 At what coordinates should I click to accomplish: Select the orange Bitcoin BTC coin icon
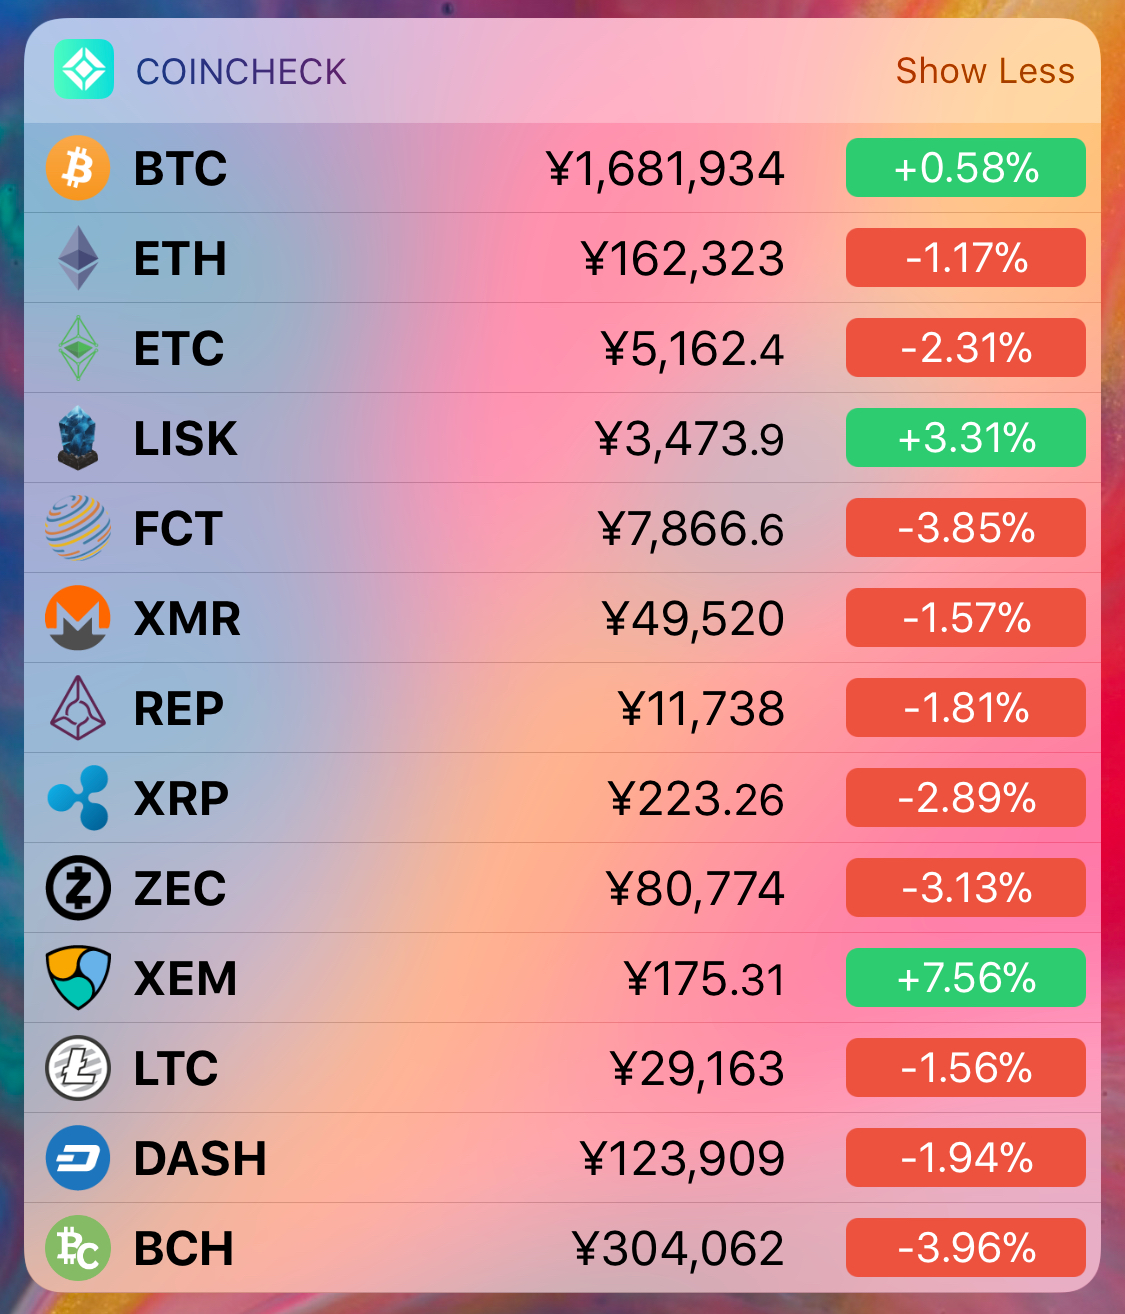[x=78, y=168]
